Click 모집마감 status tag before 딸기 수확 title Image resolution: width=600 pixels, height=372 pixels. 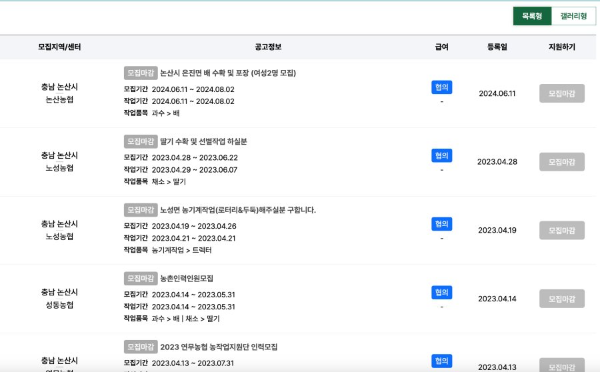[x=140, y=141]
